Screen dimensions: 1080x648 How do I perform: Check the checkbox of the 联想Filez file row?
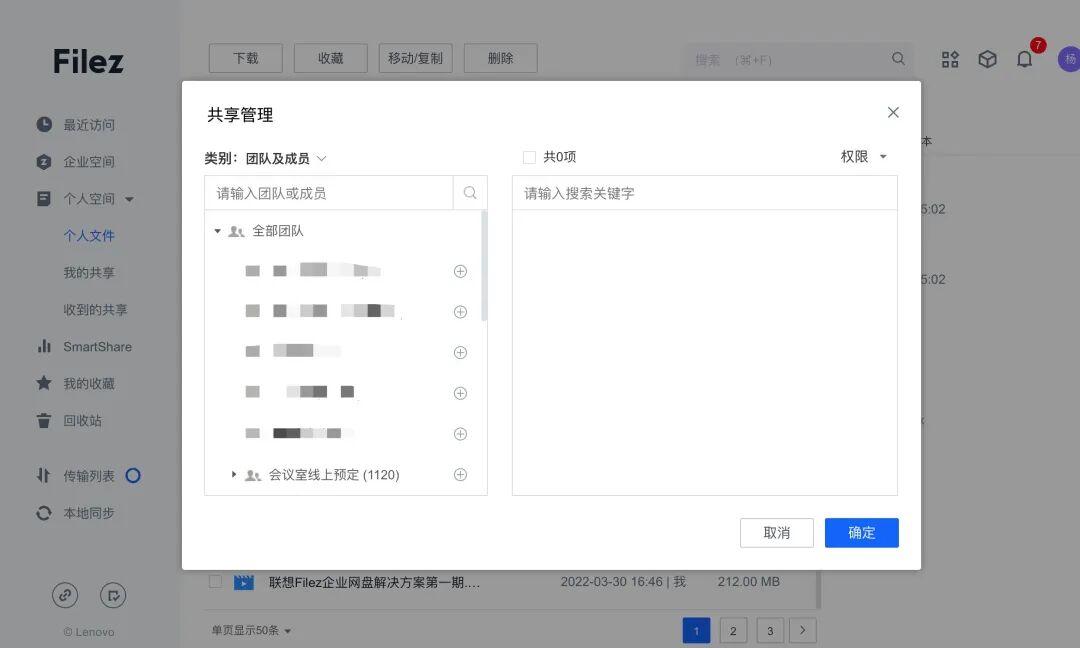tap(216, 581)
